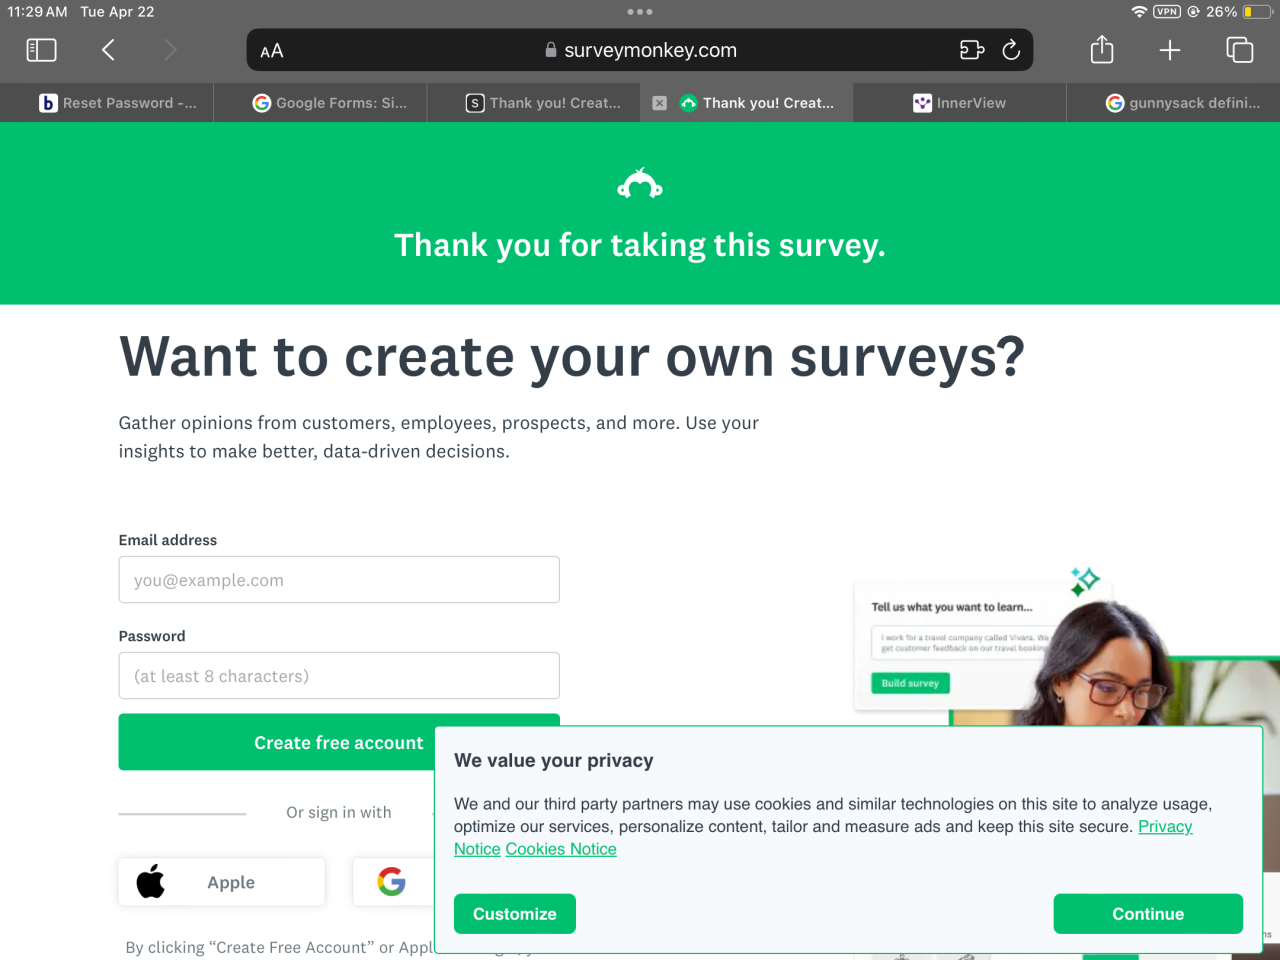1280x960 pixels.
Task: Show the tab overview grid
Action: [x=1239, y=50]
